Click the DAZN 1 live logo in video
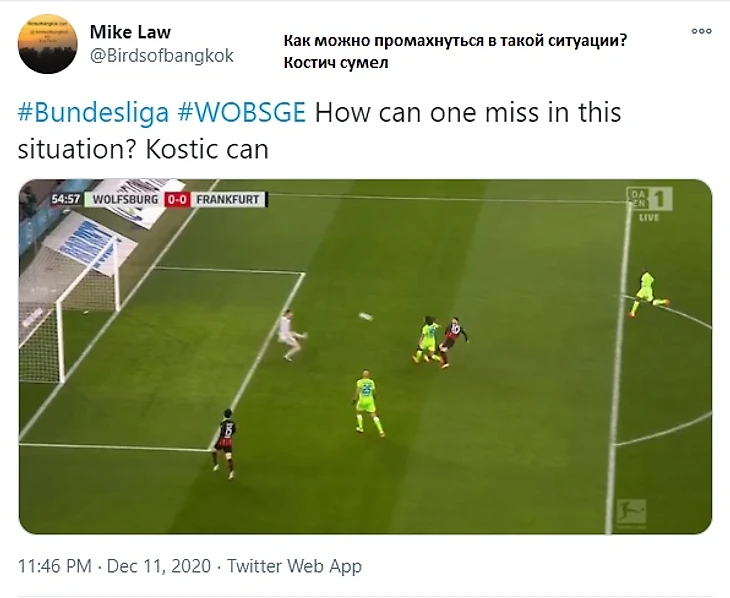The height and width of the screenshot is (598, 730). (649, 204)
